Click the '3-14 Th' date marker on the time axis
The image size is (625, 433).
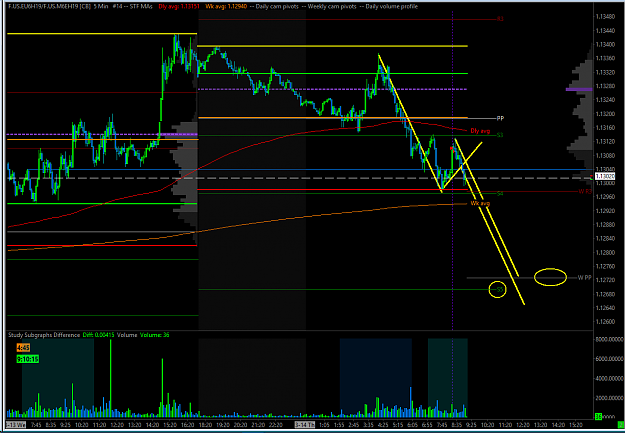tap(305, 425)
